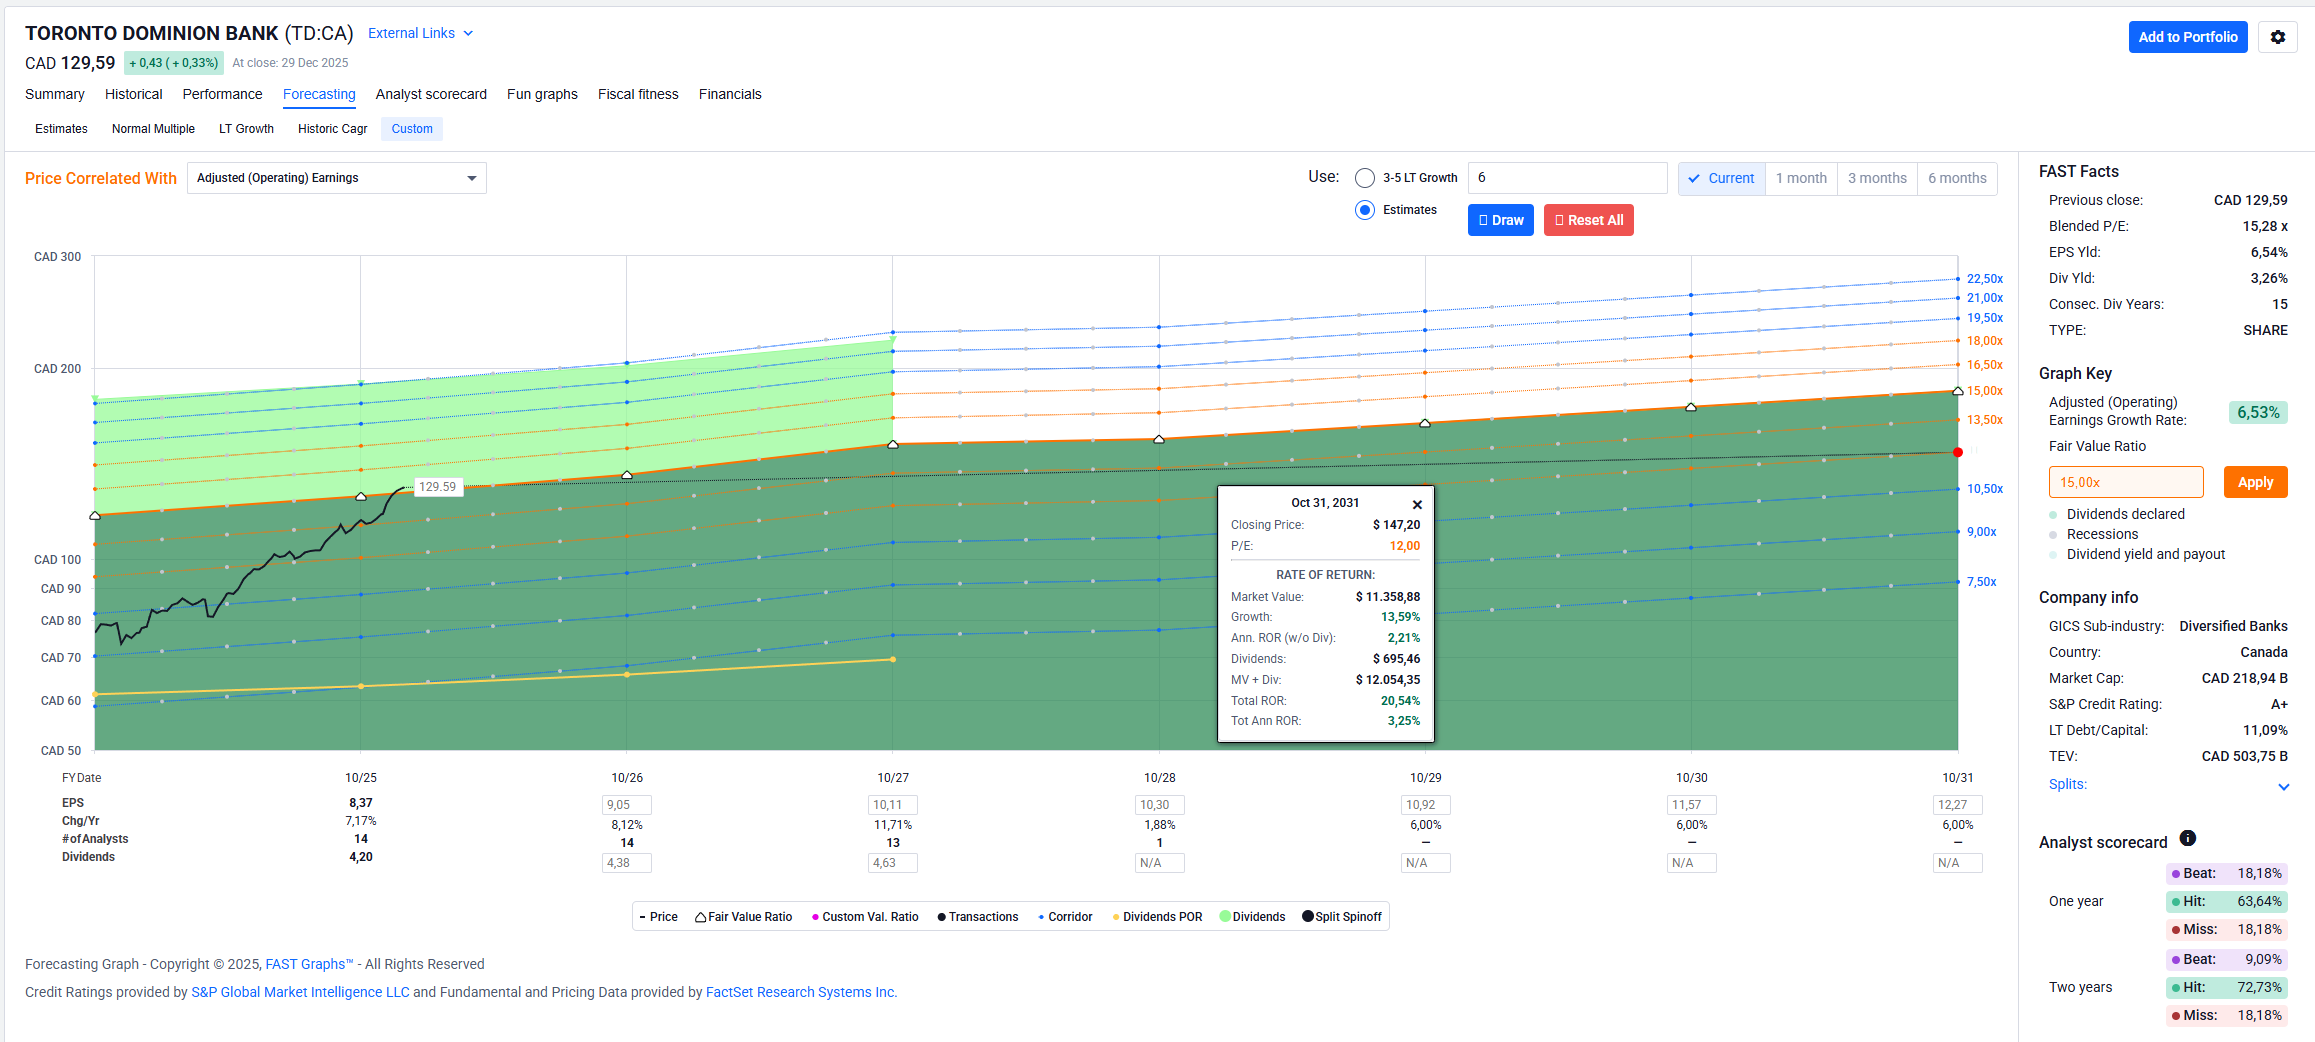
Task: Click the Split Spinoff legend icon
Action: (1307, 917)
